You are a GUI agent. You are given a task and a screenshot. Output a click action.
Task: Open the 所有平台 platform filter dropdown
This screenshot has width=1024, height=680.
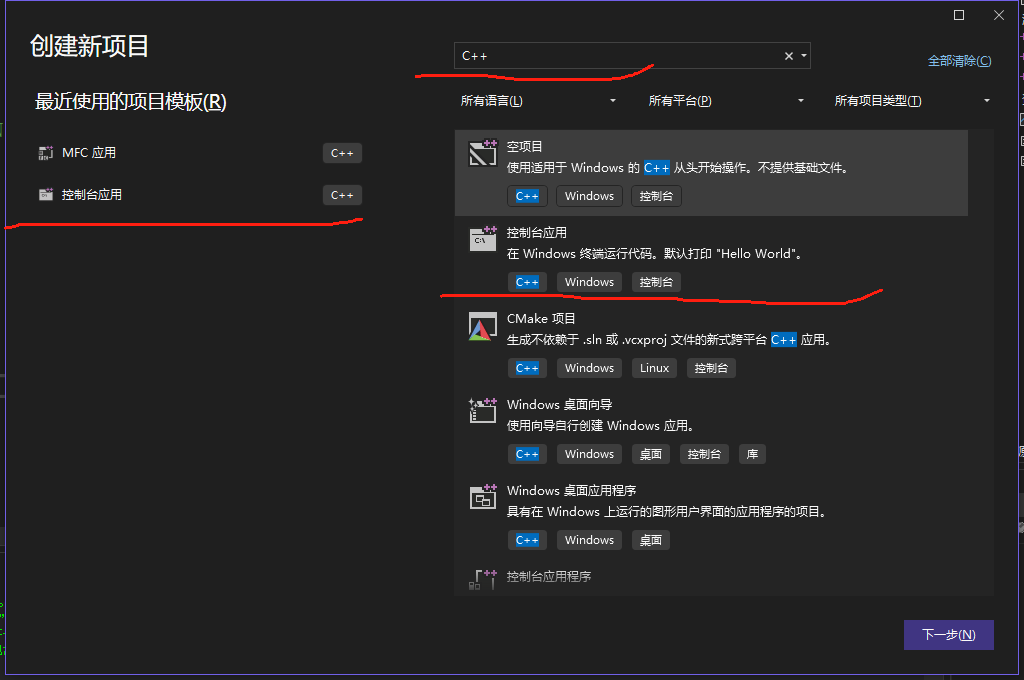[x=726, y=101]
